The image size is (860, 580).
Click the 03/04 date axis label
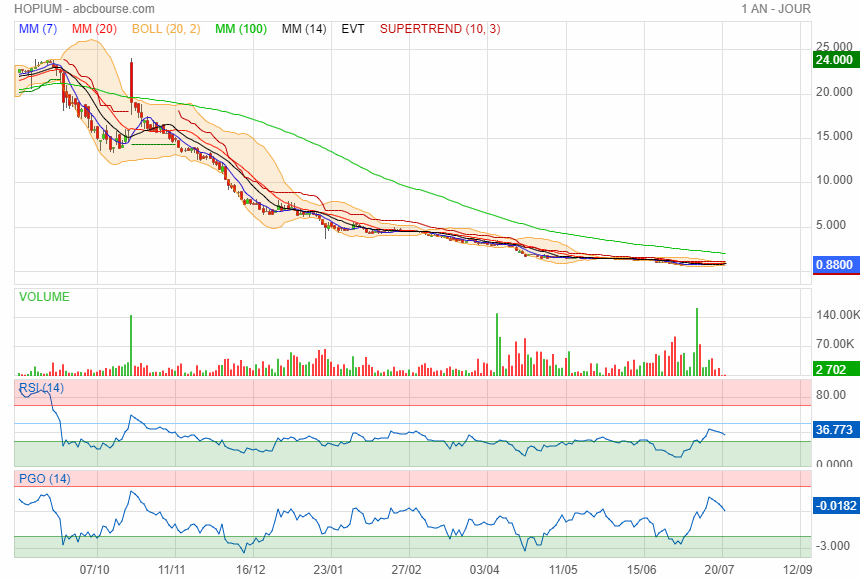(x=485, y=570)
